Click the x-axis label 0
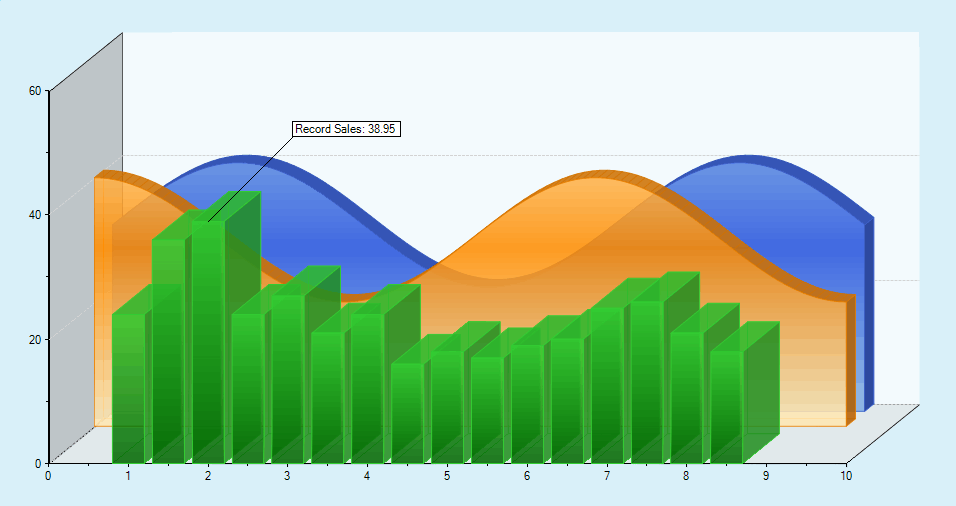956x506 pixels. [x=48, y=476]
